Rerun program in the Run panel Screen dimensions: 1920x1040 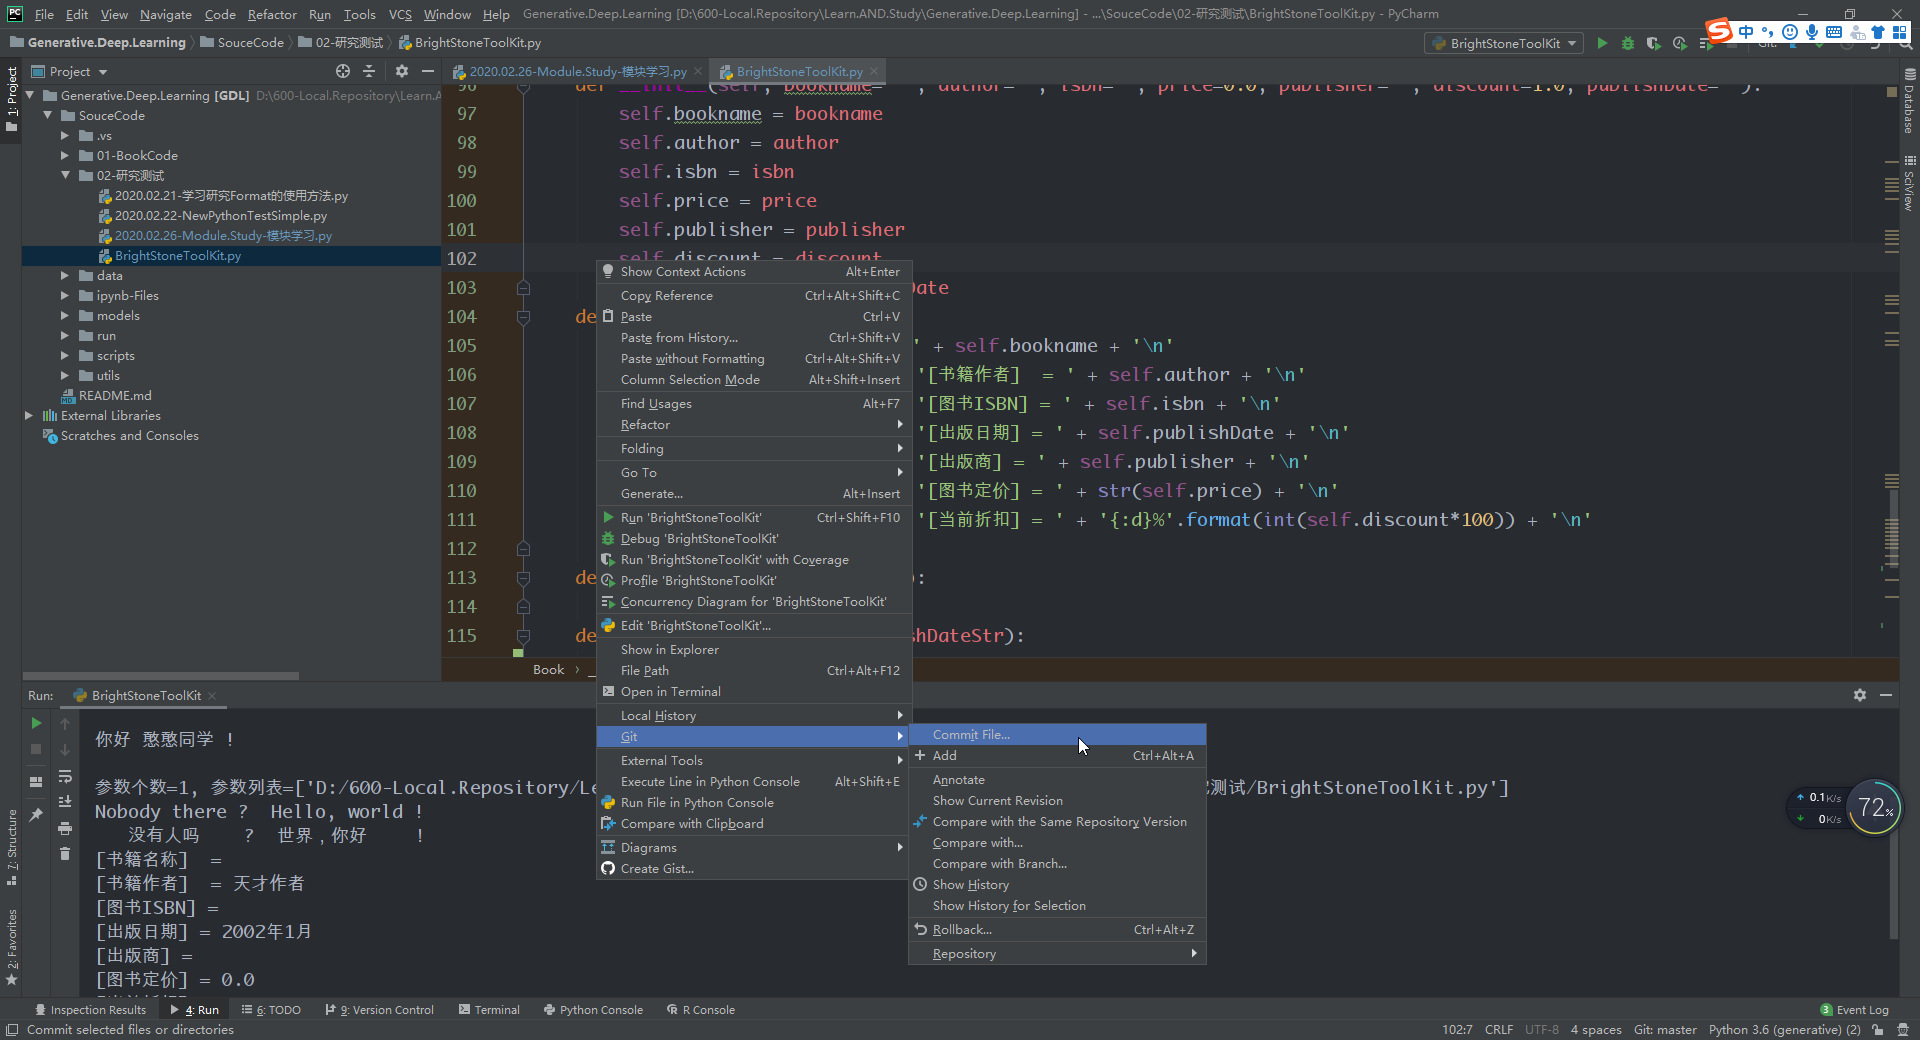tap(36, 723)
